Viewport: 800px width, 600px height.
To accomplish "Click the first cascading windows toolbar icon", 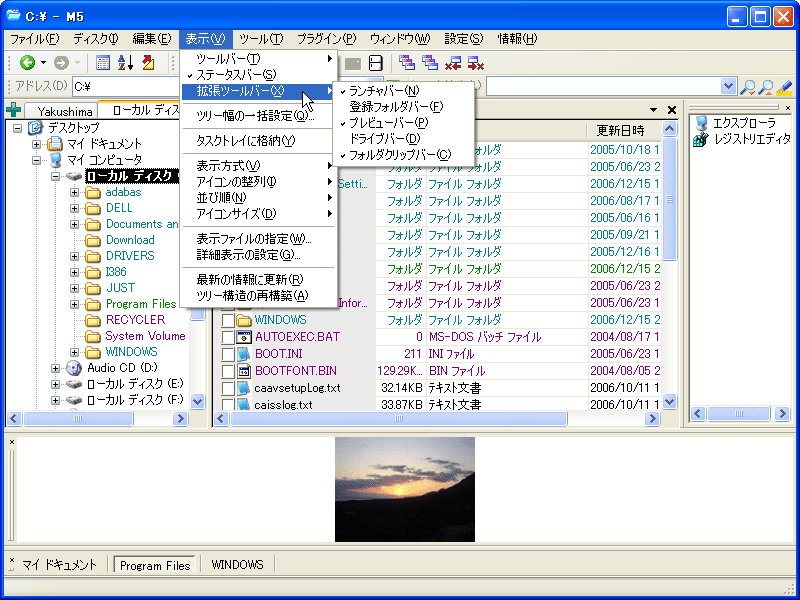I will click(x=407, y=62).
